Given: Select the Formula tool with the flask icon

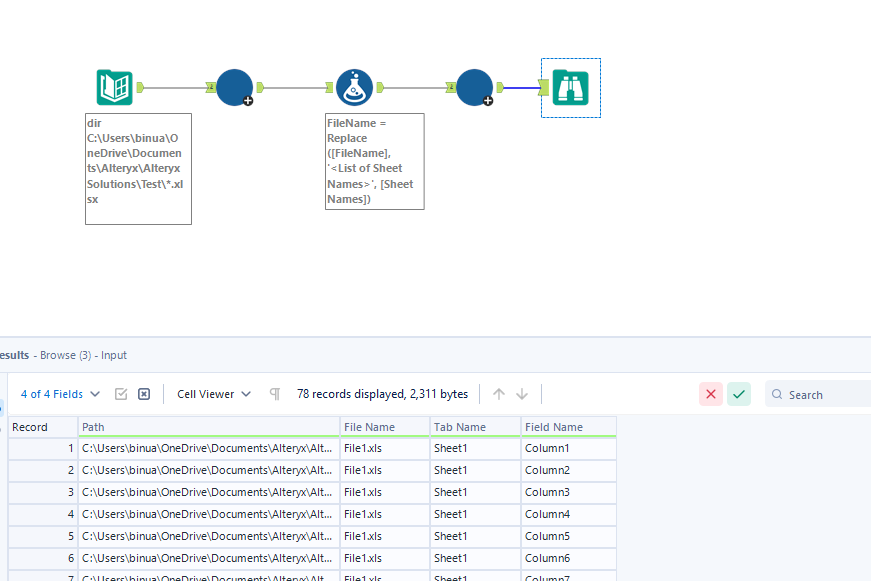Looking at the screenshot, I should 355,87.
